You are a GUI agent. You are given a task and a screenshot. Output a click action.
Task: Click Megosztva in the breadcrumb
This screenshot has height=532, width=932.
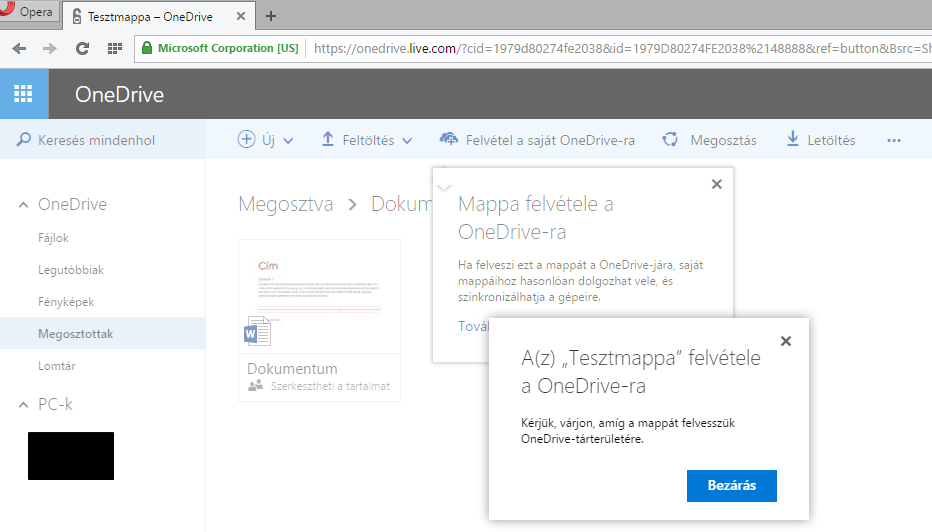[285, 204]
